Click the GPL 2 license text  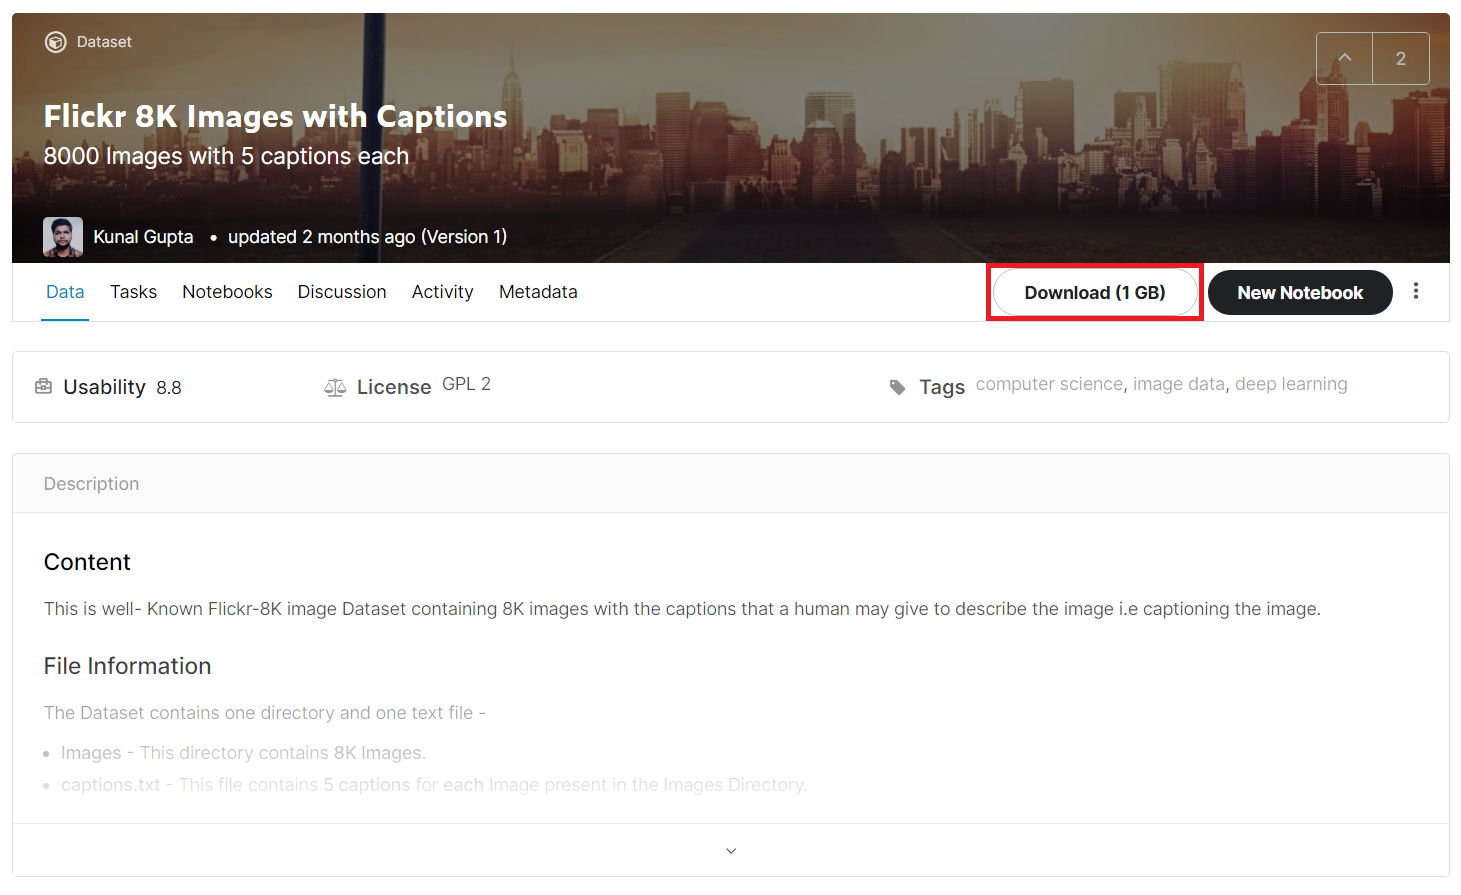tap(466, 384)
